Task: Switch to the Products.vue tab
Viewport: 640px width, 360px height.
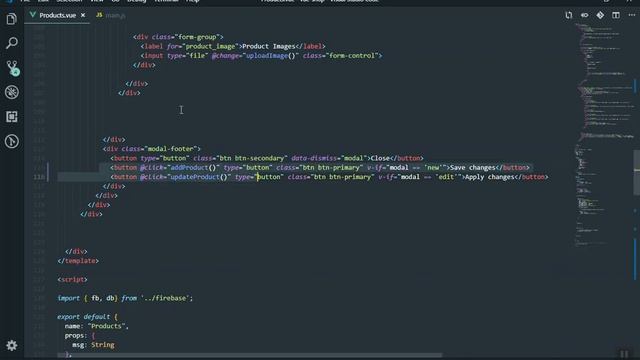Action: click(58, 15)
